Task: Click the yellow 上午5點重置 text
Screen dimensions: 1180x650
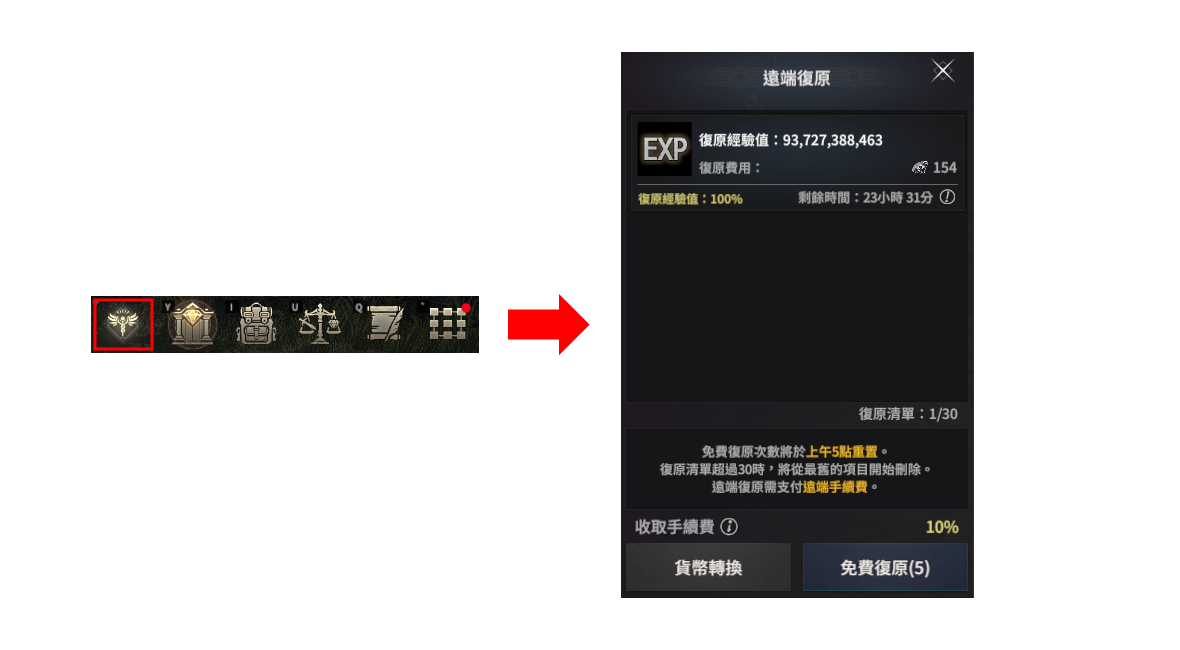Action: pos(841,451)
